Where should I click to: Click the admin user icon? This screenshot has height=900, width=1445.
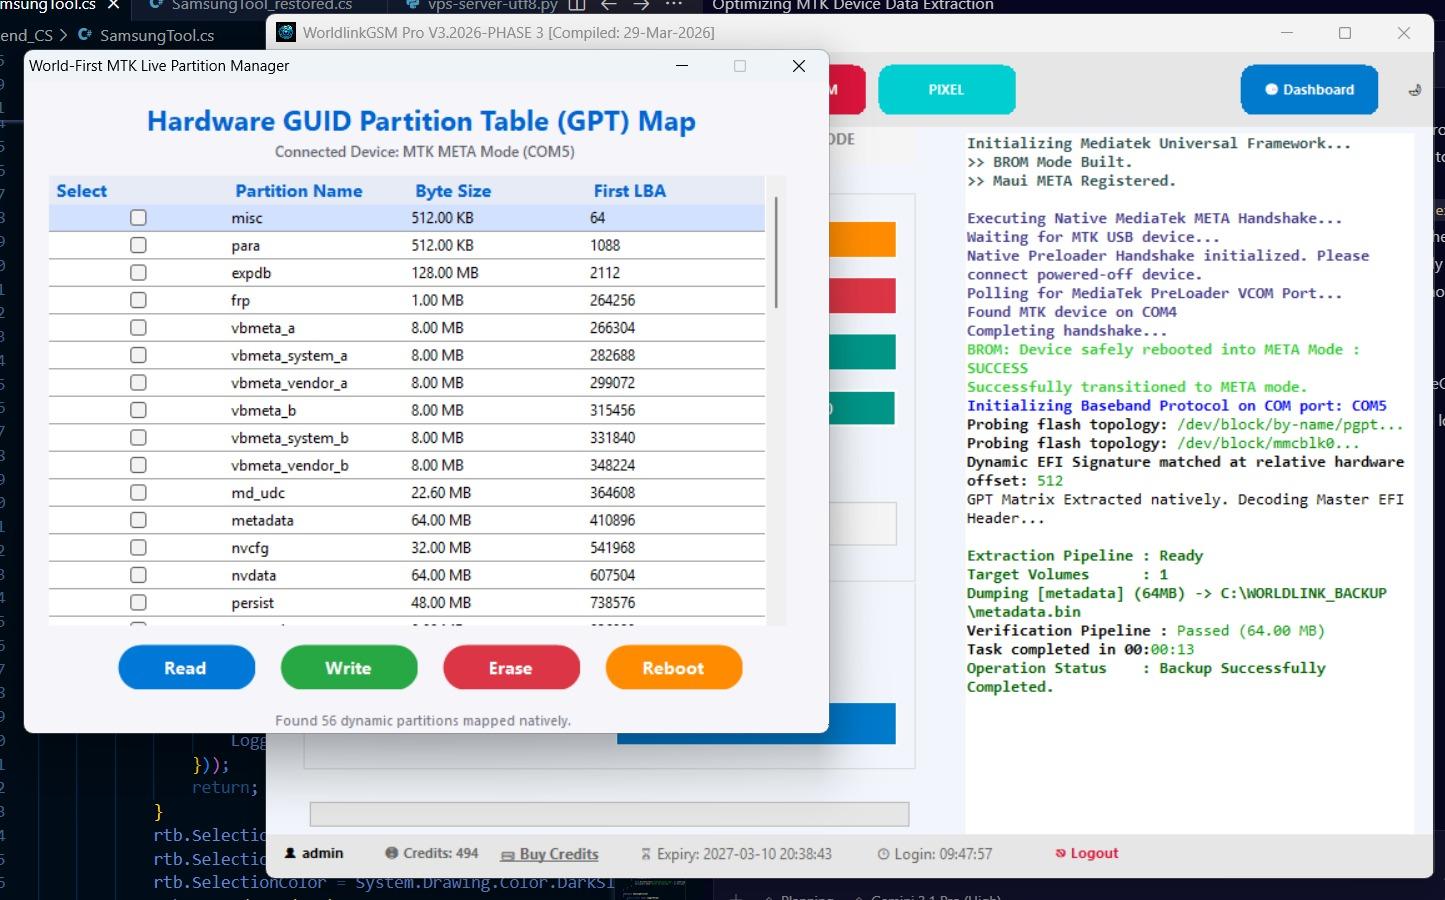290,853
